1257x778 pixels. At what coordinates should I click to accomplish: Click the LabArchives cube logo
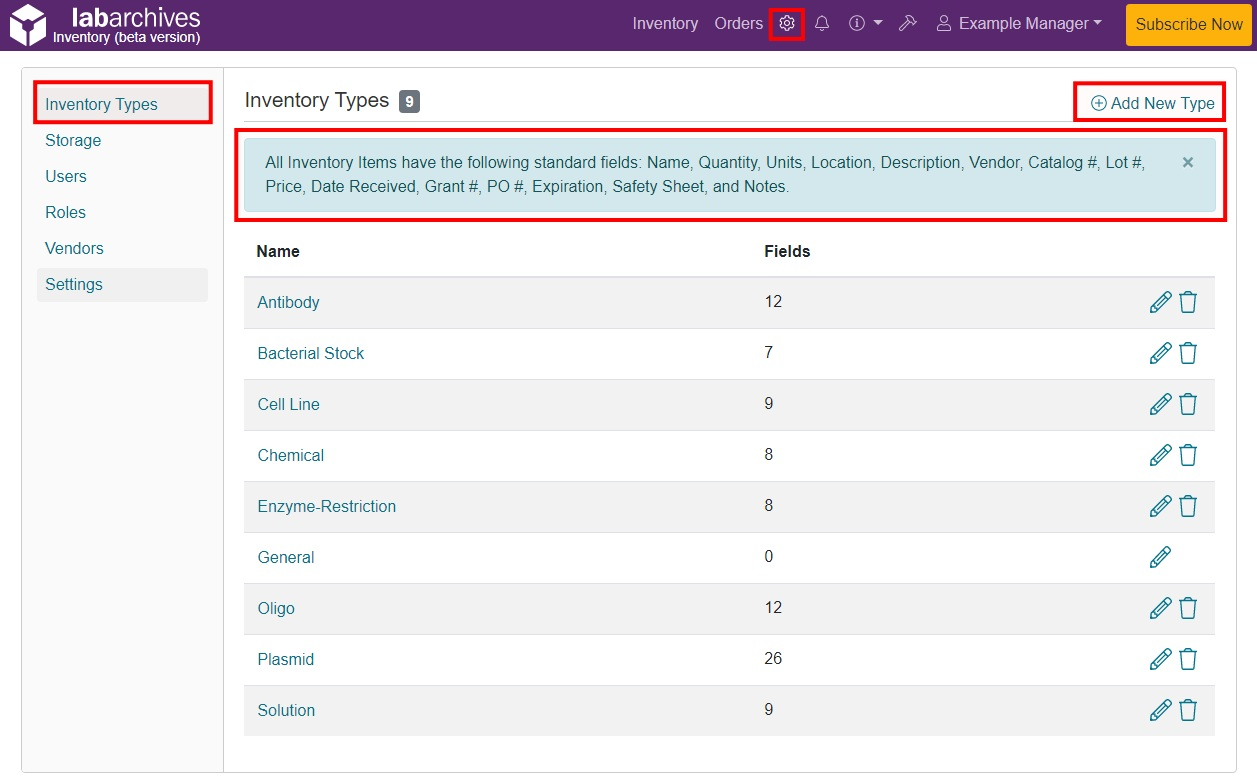(29, 24)
